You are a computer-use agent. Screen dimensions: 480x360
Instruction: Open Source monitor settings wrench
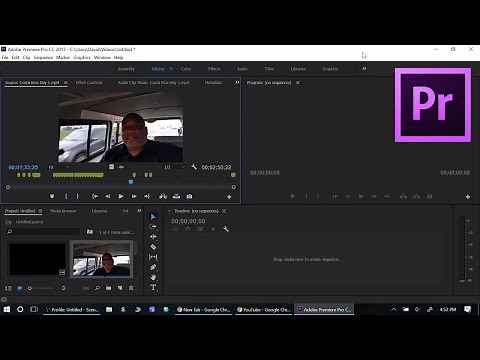[x=194, y=167]
